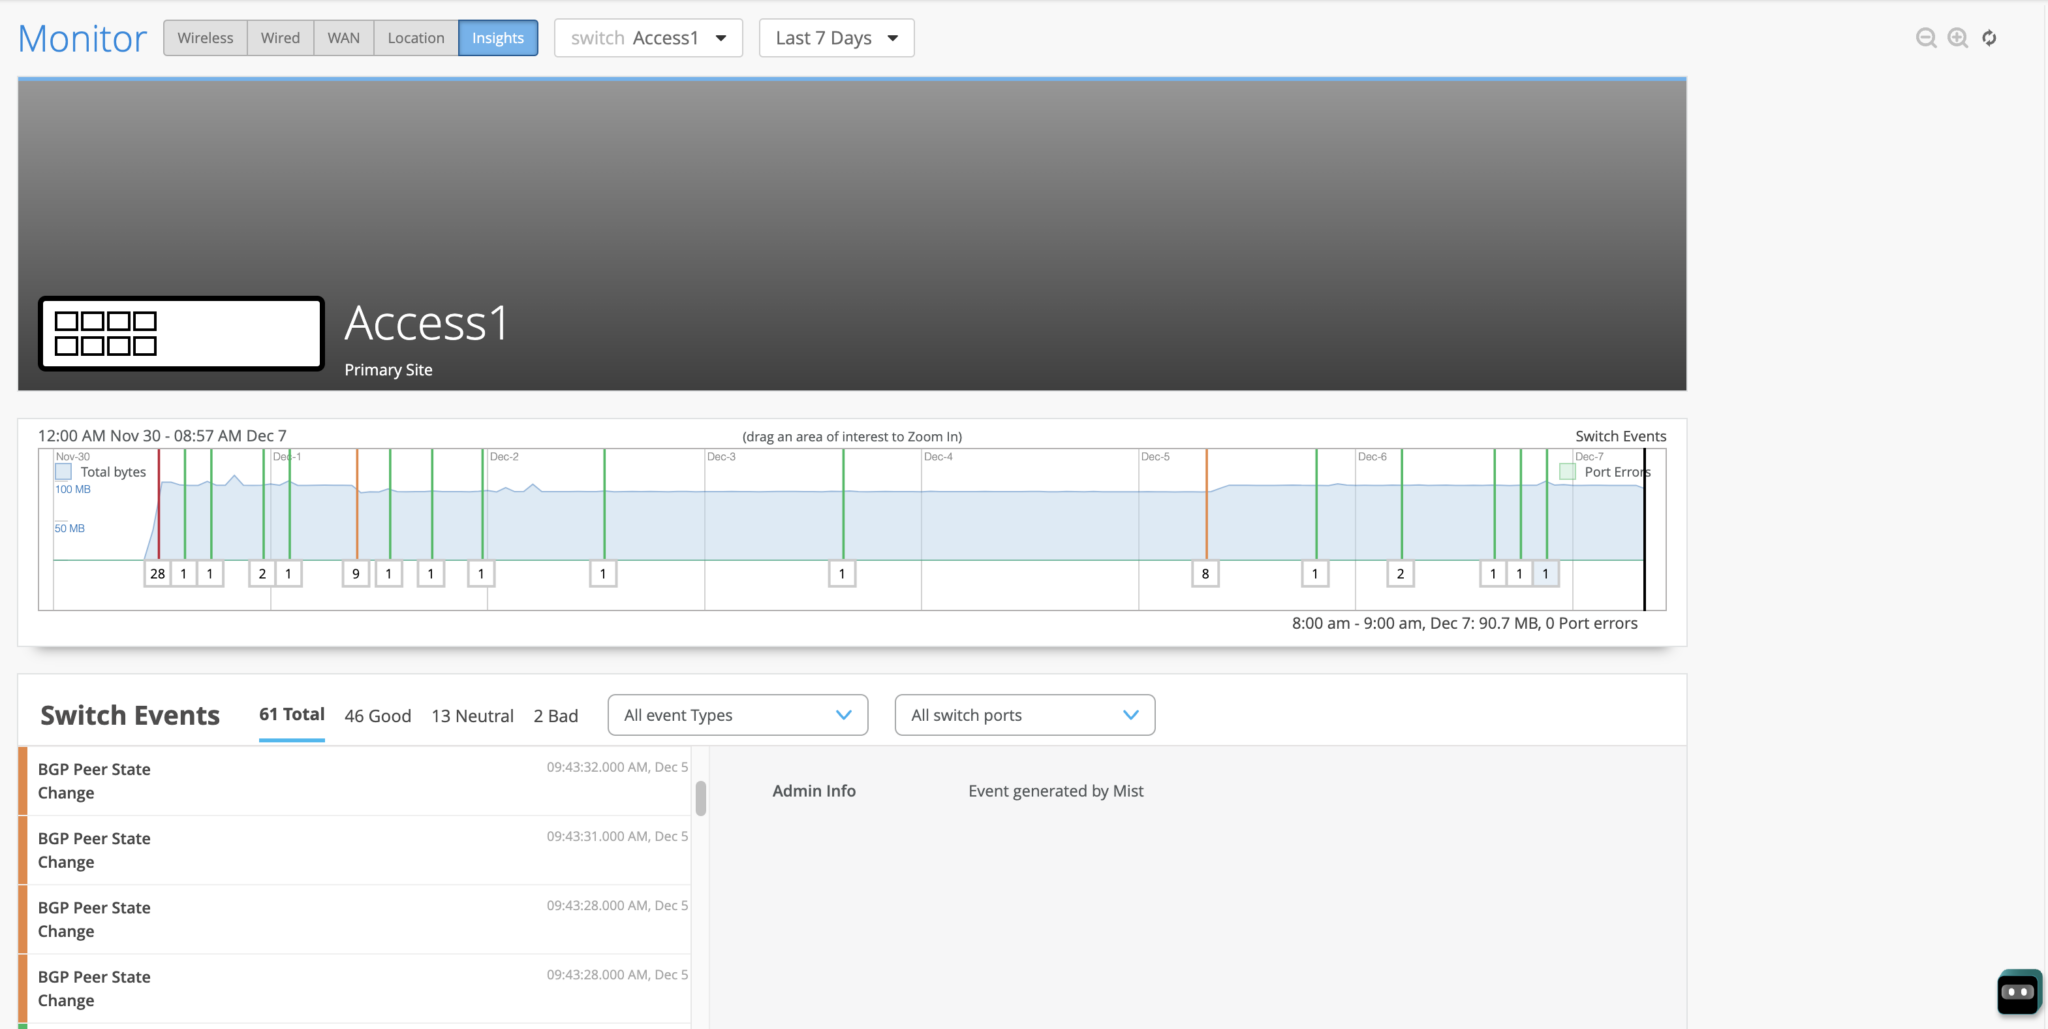Select the Location tab
Image resolution: width=2048 pixels, height=1029 pixels.
pos(415,38)
